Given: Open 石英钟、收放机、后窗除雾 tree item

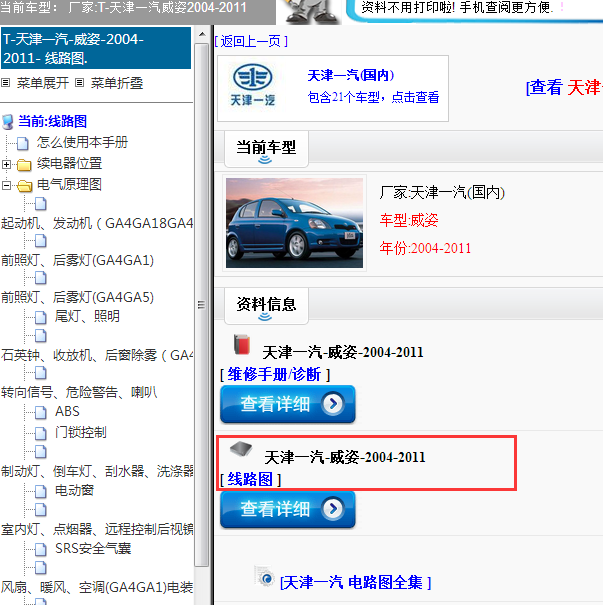Looking at the screenshot, I should [96, 355].
